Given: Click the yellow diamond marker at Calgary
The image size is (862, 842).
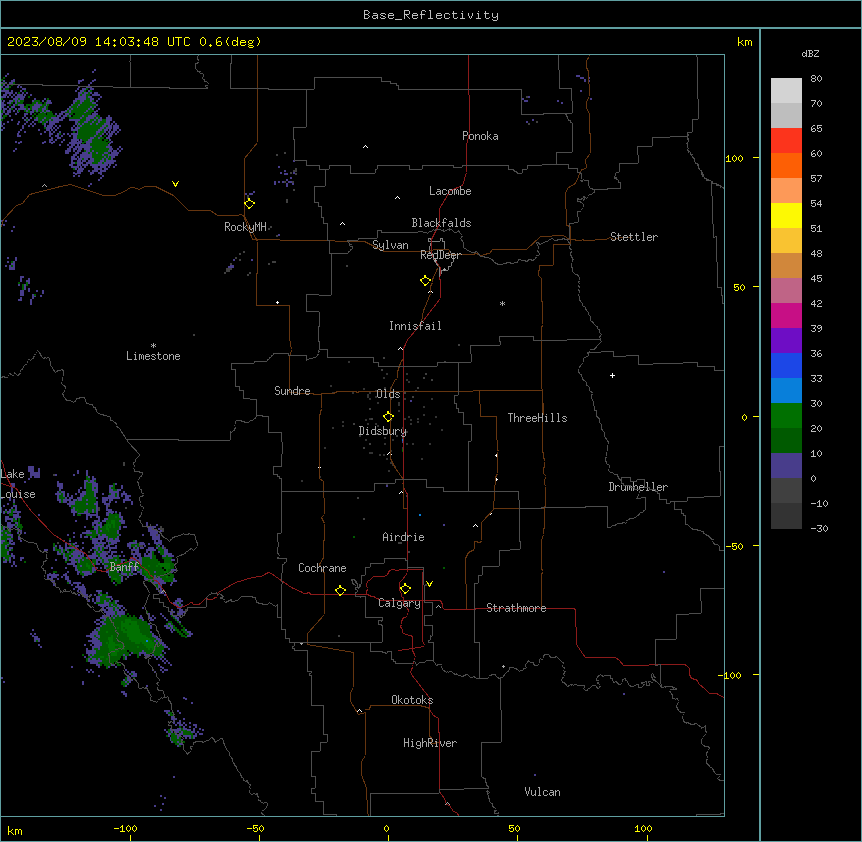Looking at the screenshot, I should (405, 589).
